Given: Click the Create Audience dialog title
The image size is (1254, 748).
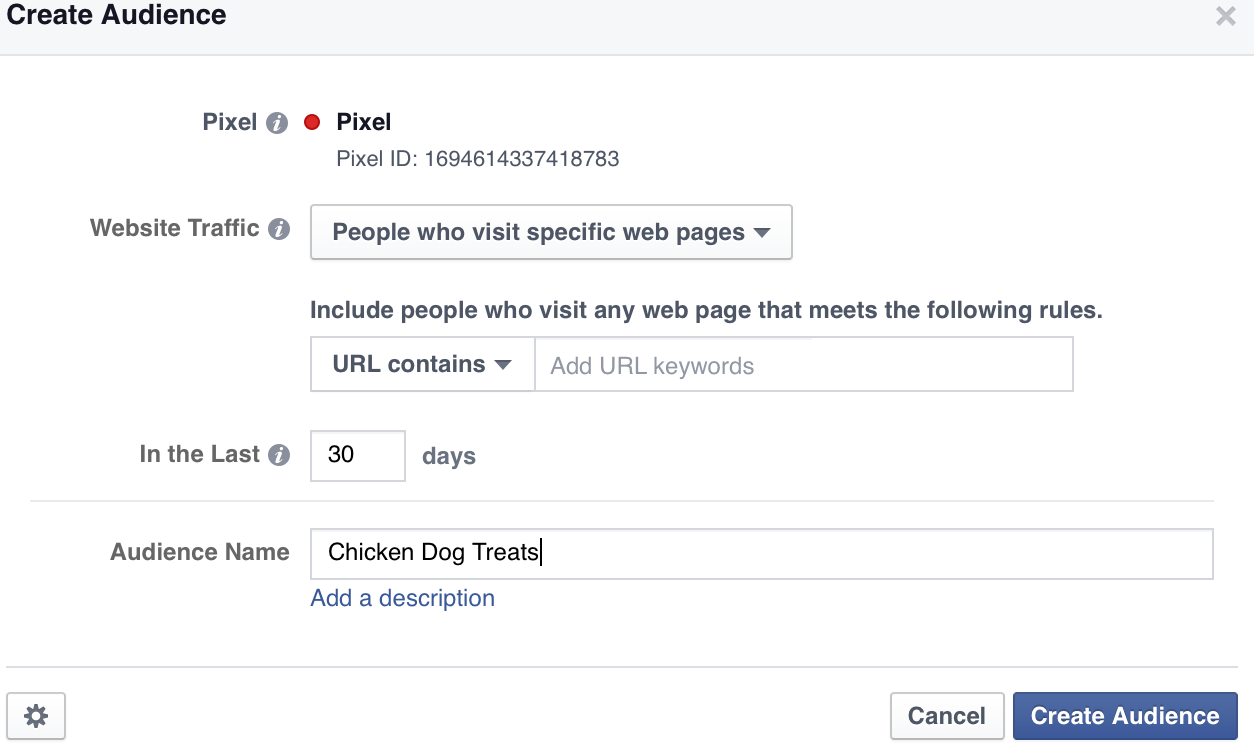Looking at the screenshot, I should pyautogui.click(x=117, y=15).
